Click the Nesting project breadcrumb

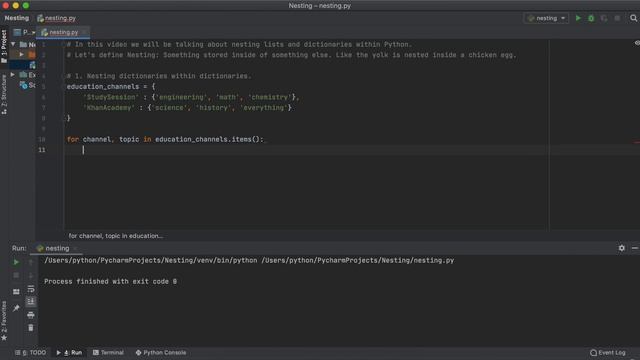(x=16, y=18)
